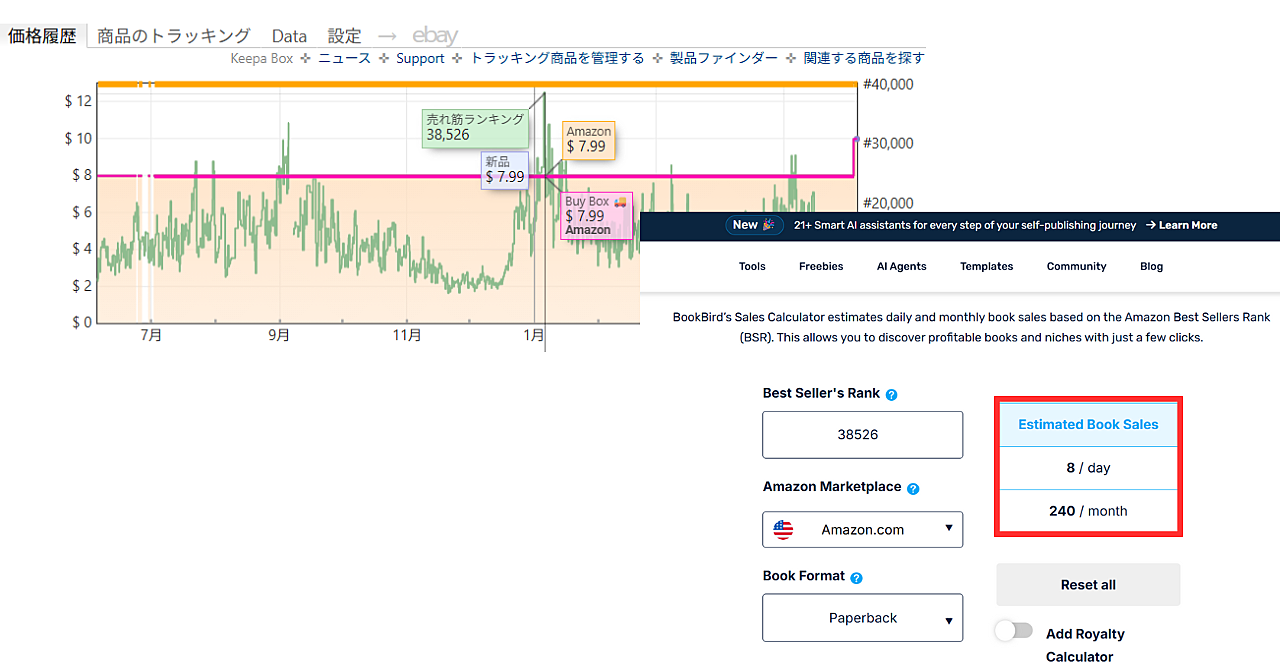Click the Best Seller's Rank input field

point(862,435)
